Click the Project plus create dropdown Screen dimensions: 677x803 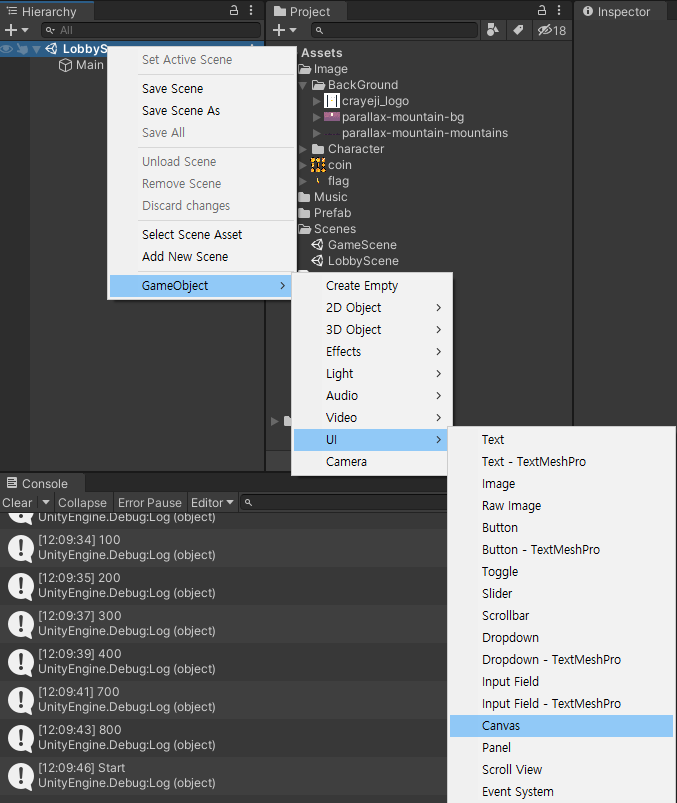click(285, 30)
